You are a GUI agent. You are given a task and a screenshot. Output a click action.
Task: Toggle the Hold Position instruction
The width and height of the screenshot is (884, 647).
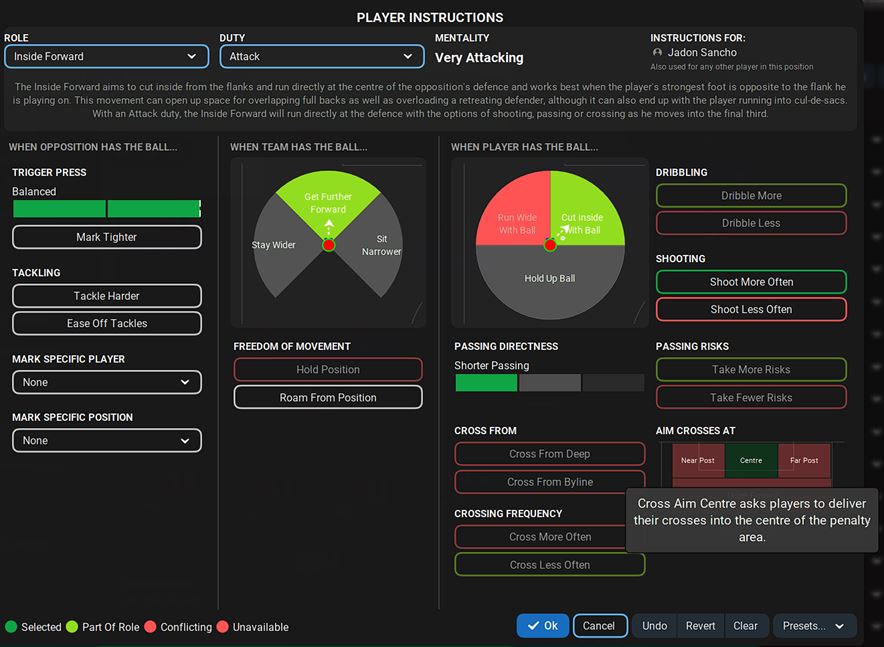(x=328, y=370)
